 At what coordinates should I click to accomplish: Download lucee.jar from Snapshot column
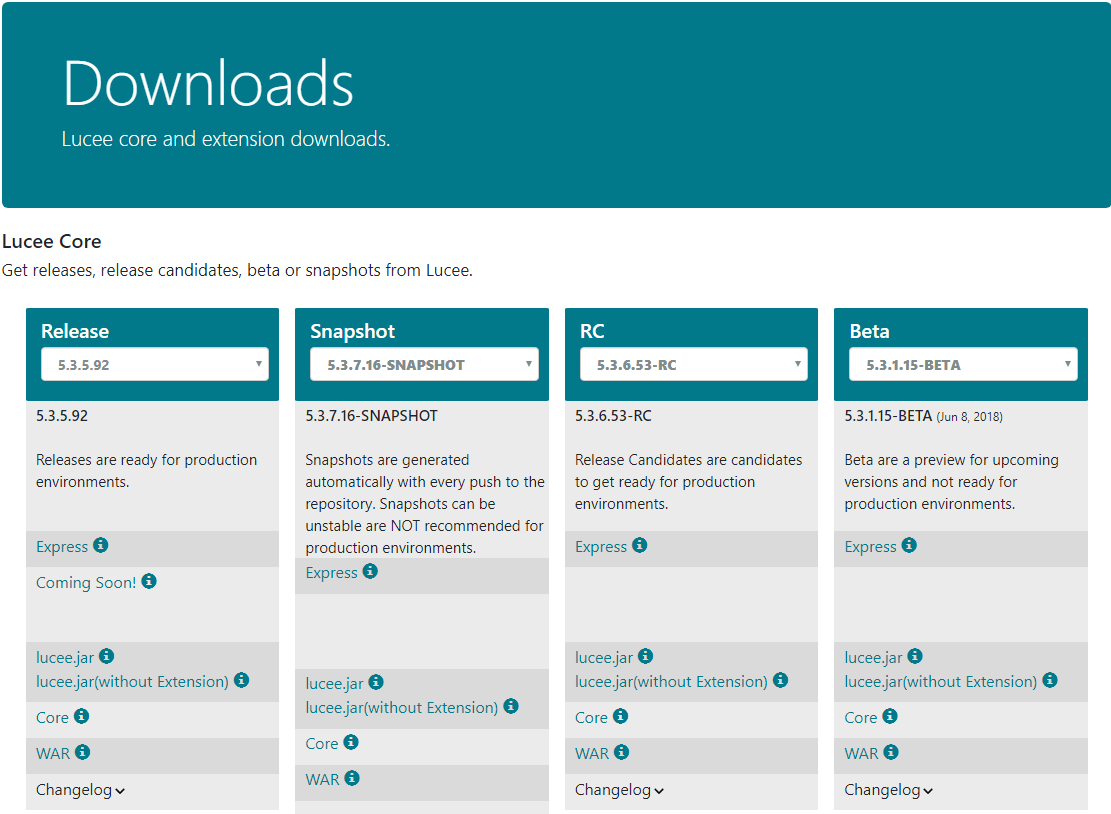[x=334, y=683]
